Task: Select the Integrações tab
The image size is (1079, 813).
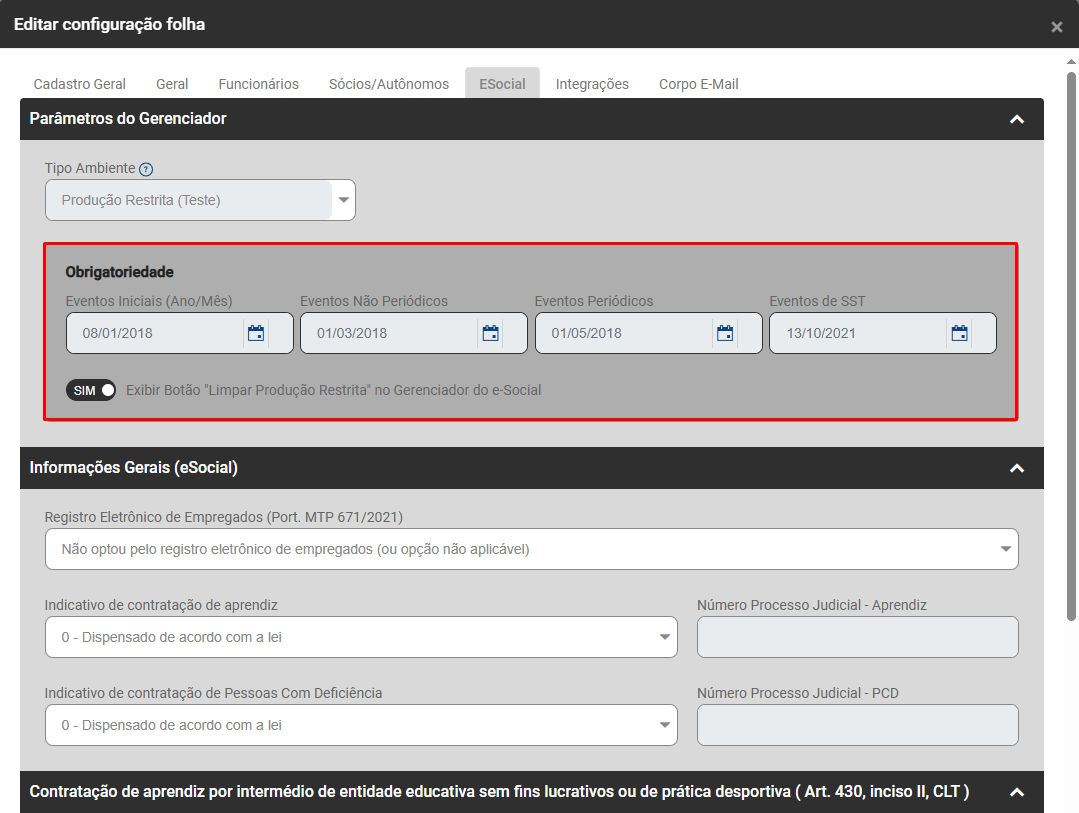Action: pyautogui.click(x=592, y=84)
